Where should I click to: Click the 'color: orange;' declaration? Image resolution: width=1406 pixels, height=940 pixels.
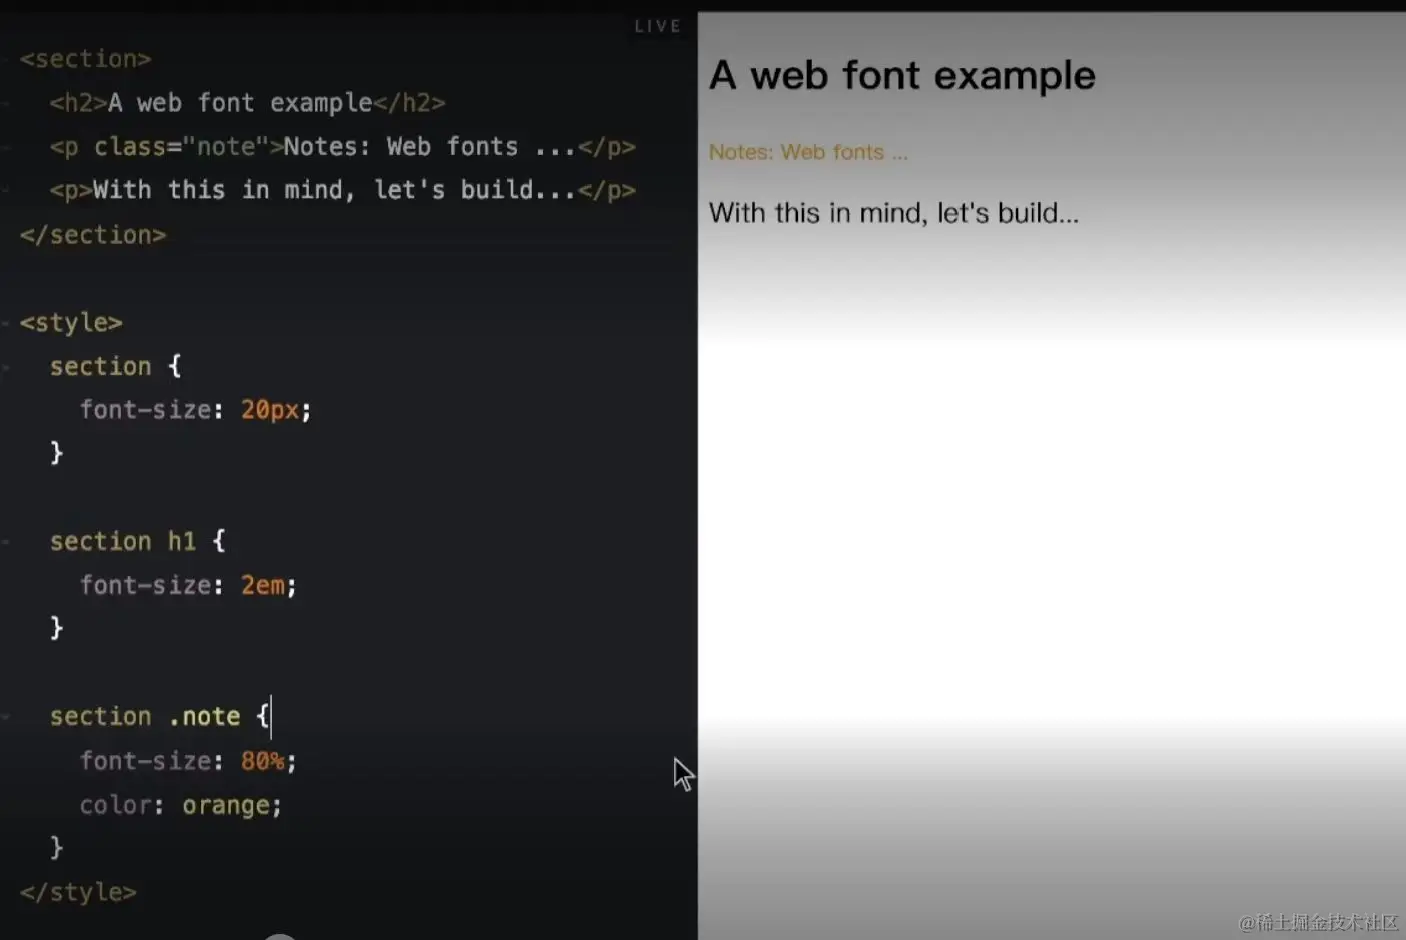click(x=181, y=805)
